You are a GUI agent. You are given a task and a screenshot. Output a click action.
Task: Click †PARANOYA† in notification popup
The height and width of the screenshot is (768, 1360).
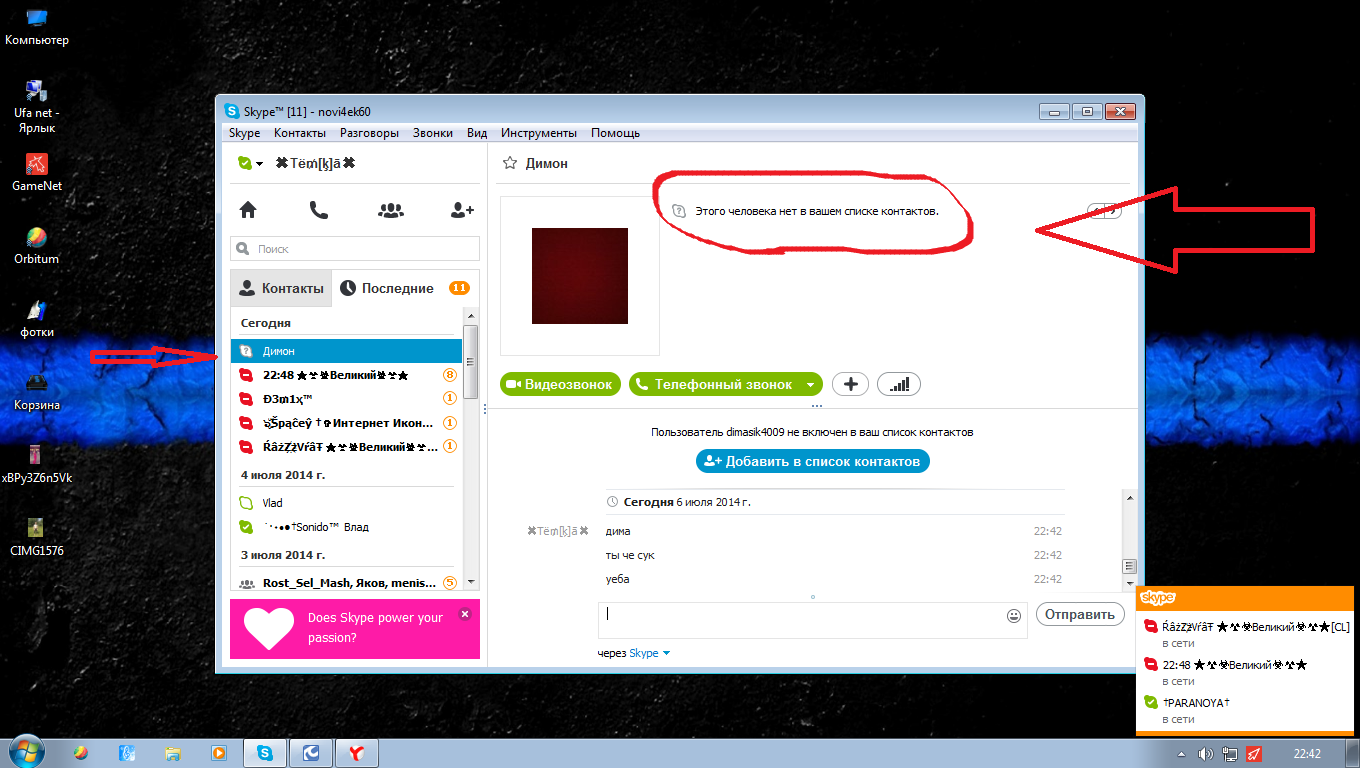(1196, 702)
